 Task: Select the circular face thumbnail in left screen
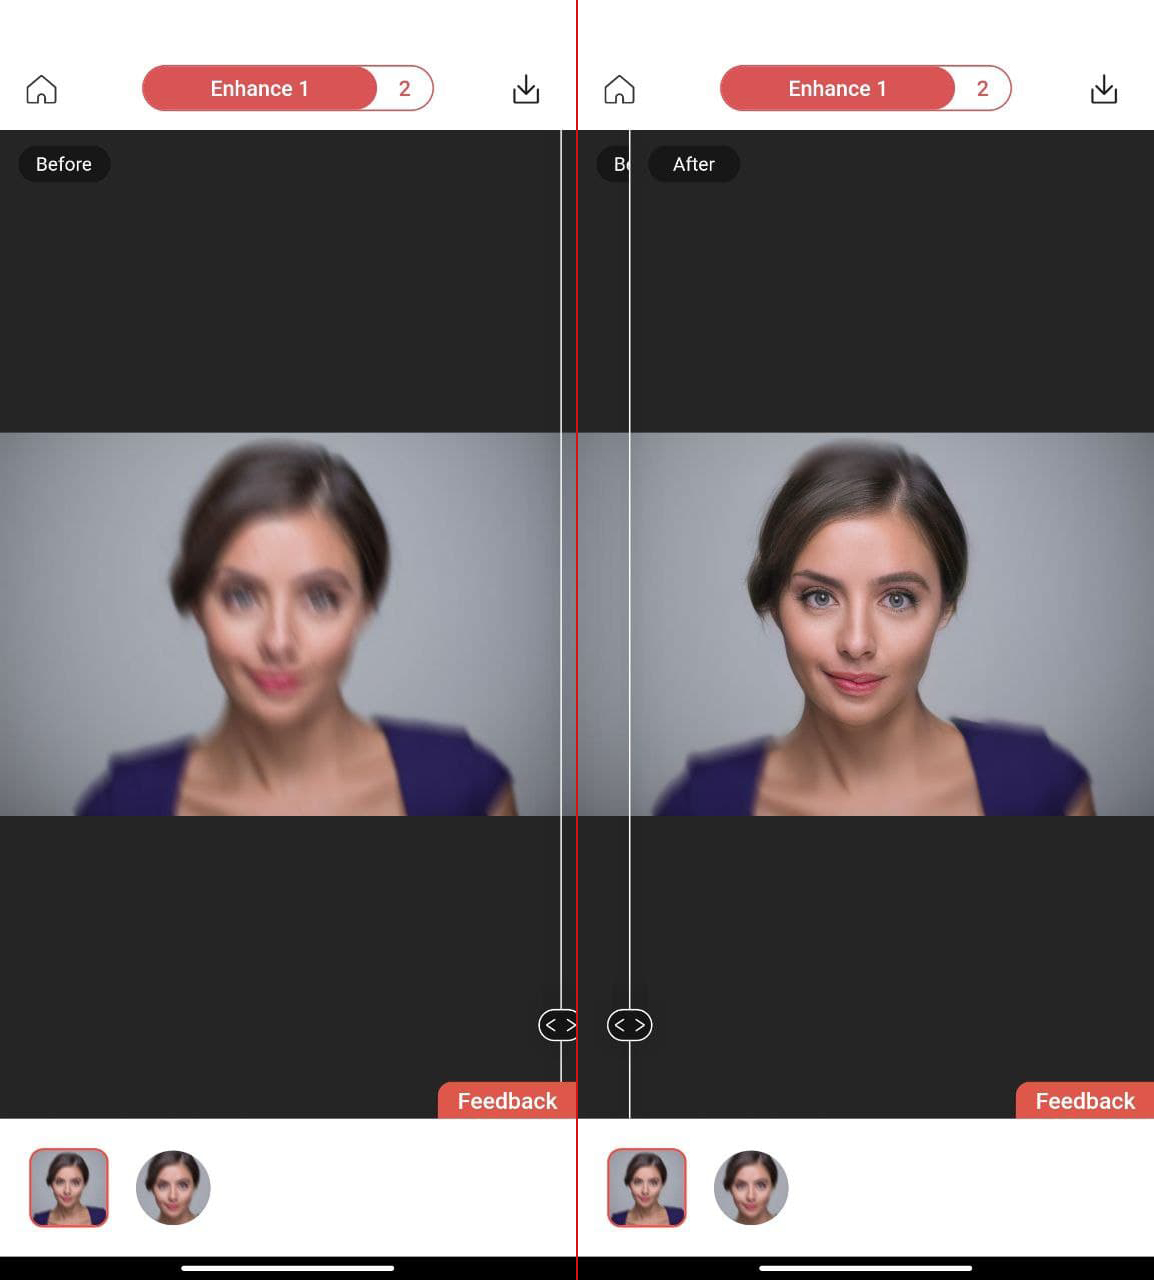(173, 1187)
